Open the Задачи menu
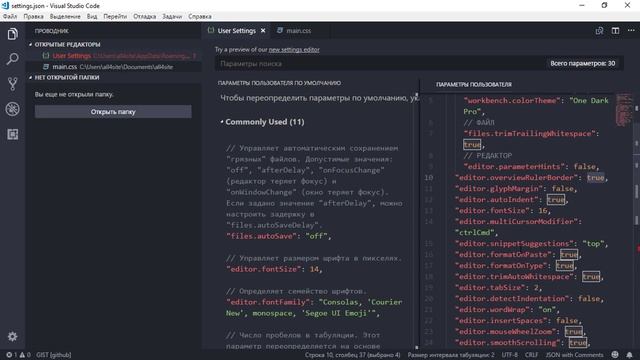Screen dimensions: 640x360 click(172, 16)
